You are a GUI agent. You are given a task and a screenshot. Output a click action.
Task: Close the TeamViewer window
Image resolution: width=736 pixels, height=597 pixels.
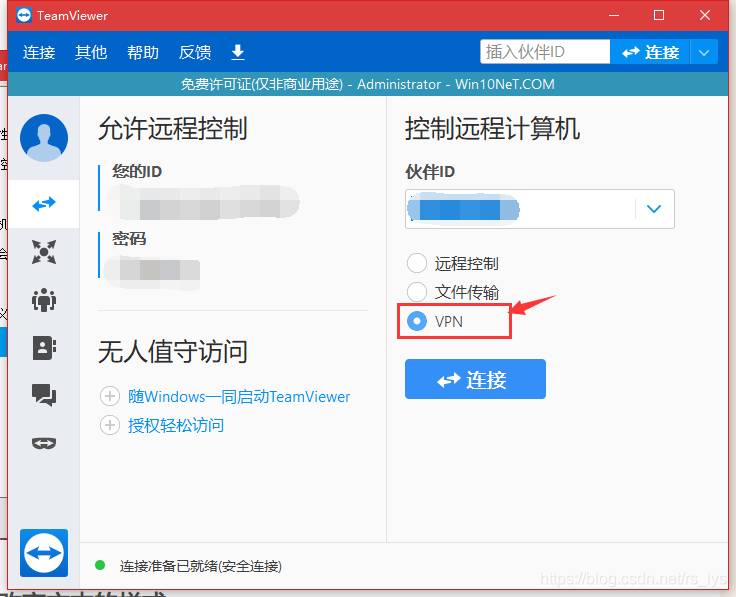[x=705, y=15]
